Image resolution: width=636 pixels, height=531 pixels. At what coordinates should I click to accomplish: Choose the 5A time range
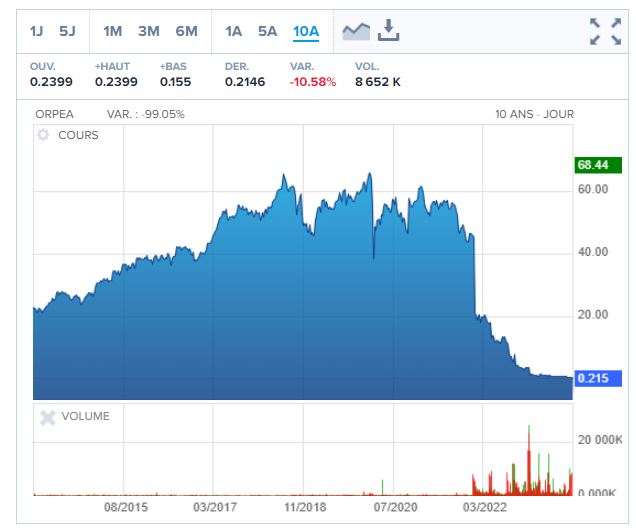click(267, 31)
